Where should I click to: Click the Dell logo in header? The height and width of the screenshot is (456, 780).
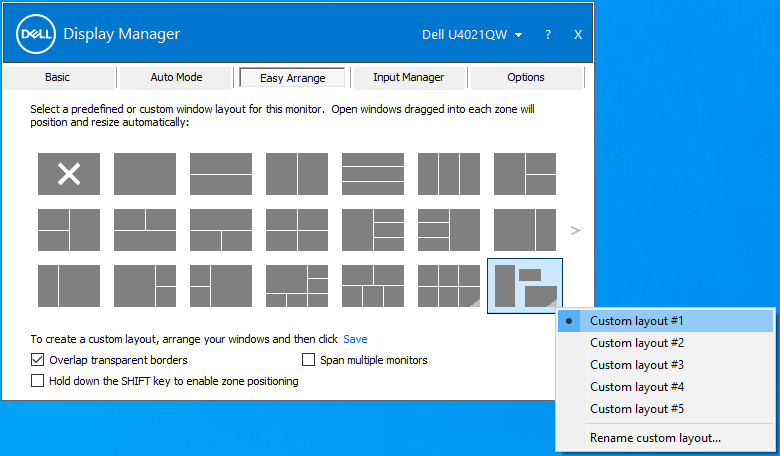(x=36, y=35)
